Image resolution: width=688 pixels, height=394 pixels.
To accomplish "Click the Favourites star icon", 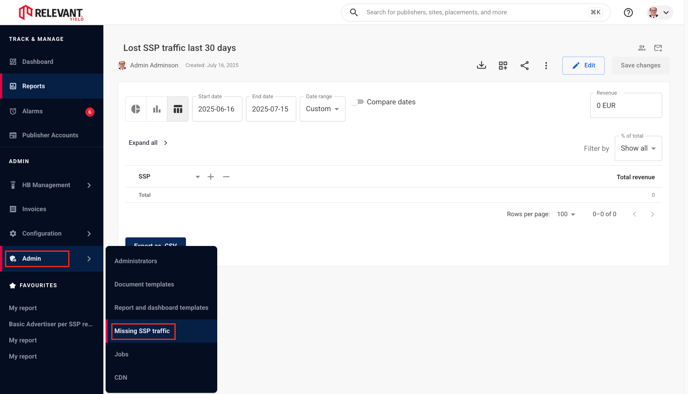I will [12, 285].
